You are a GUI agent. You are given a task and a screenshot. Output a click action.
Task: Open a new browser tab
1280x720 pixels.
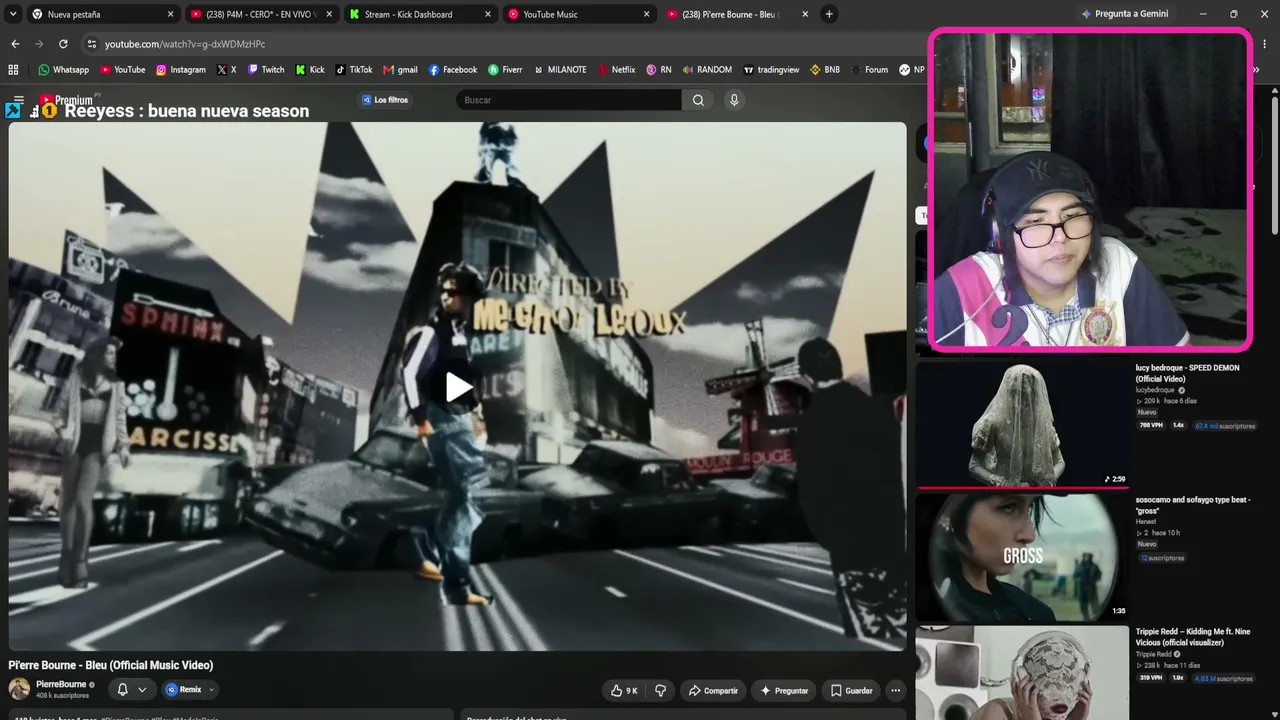tap(829, 14)
